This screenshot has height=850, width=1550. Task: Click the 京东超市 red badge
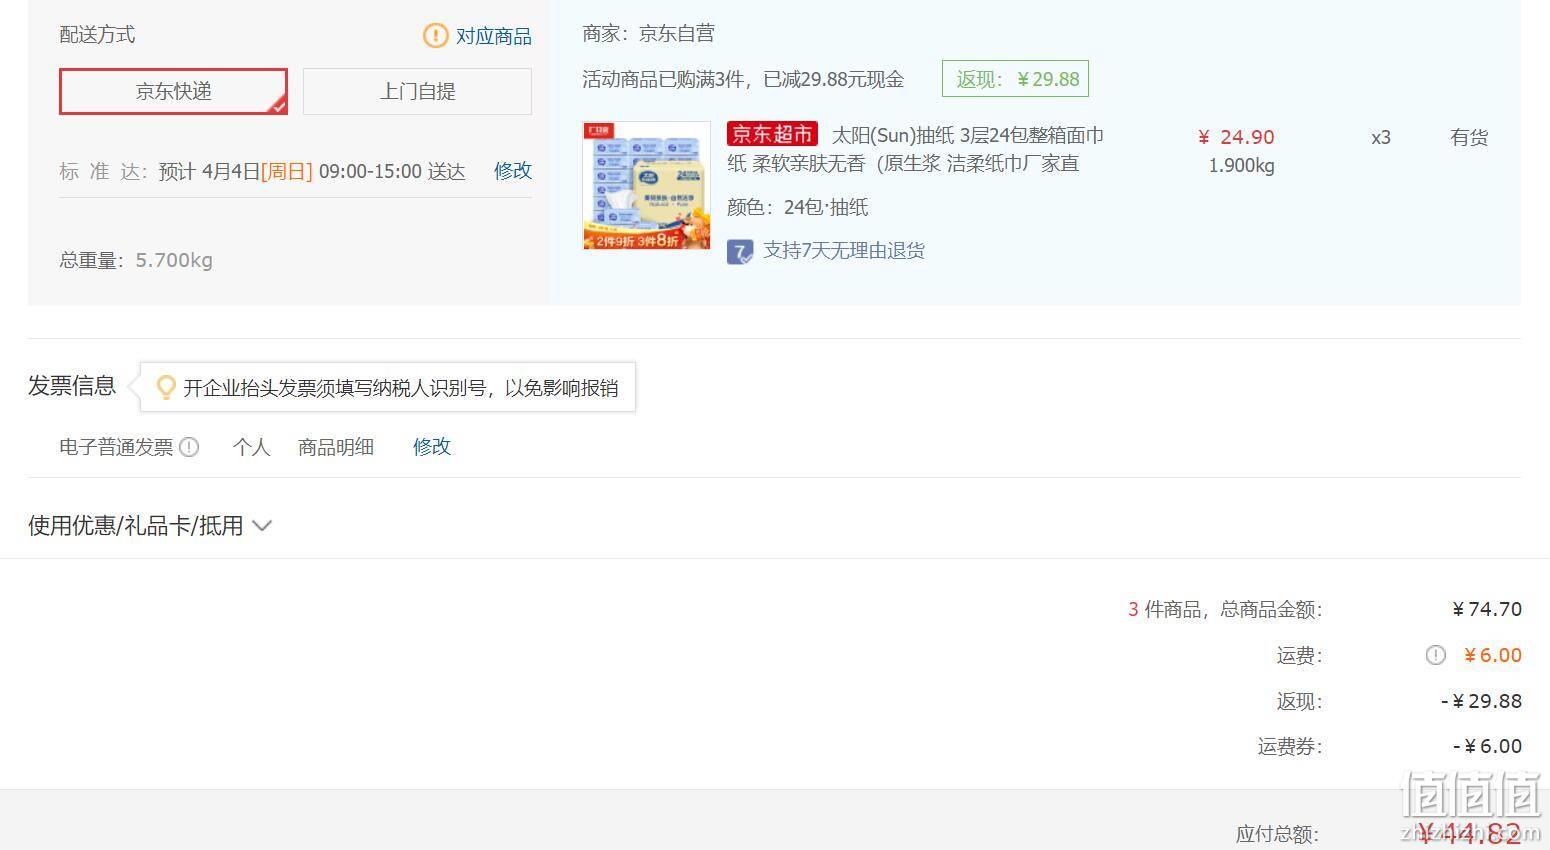[772, 134]
